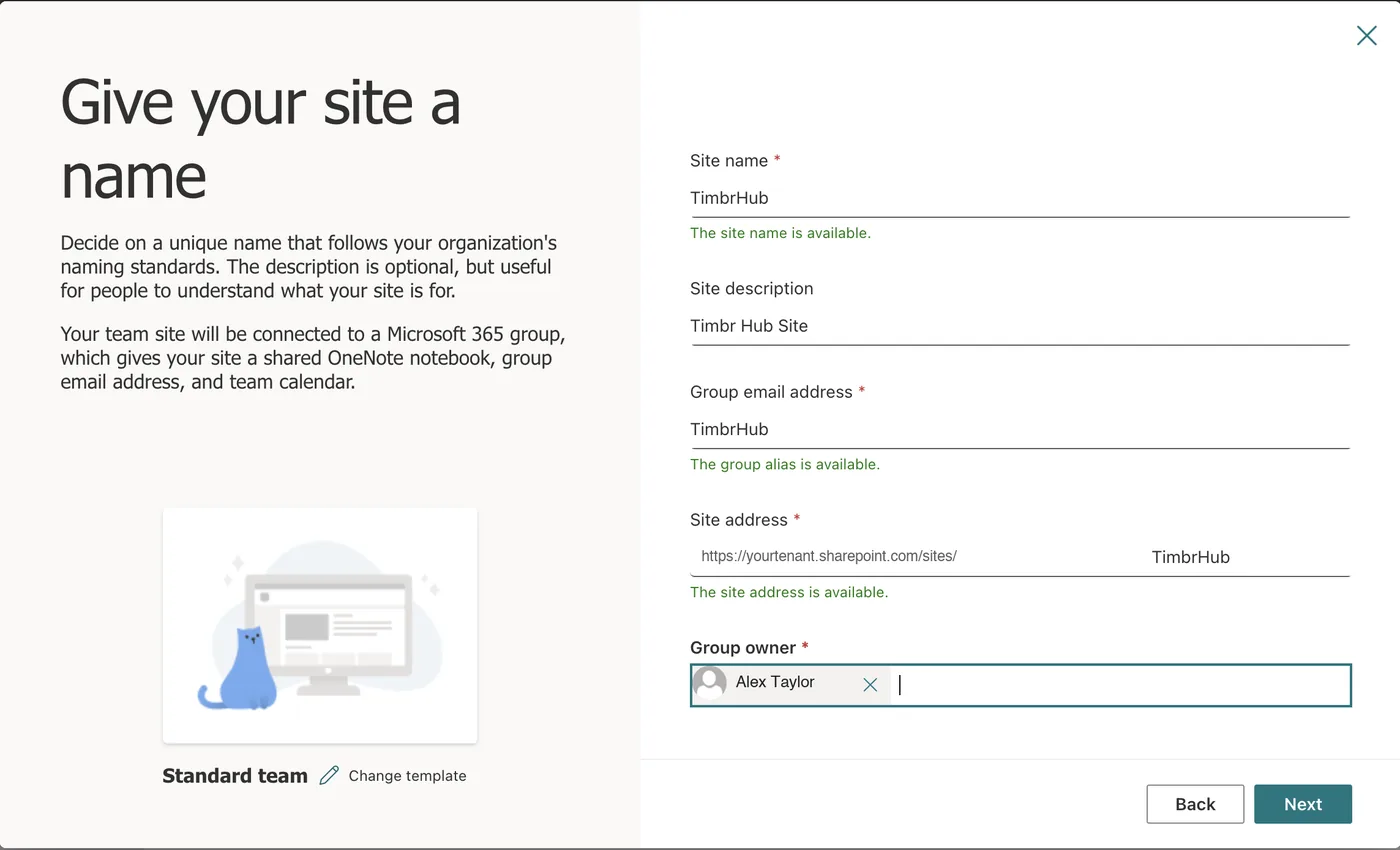Click "The site name is available." message
1400x850 pixels.
click(x=780, y=233)
